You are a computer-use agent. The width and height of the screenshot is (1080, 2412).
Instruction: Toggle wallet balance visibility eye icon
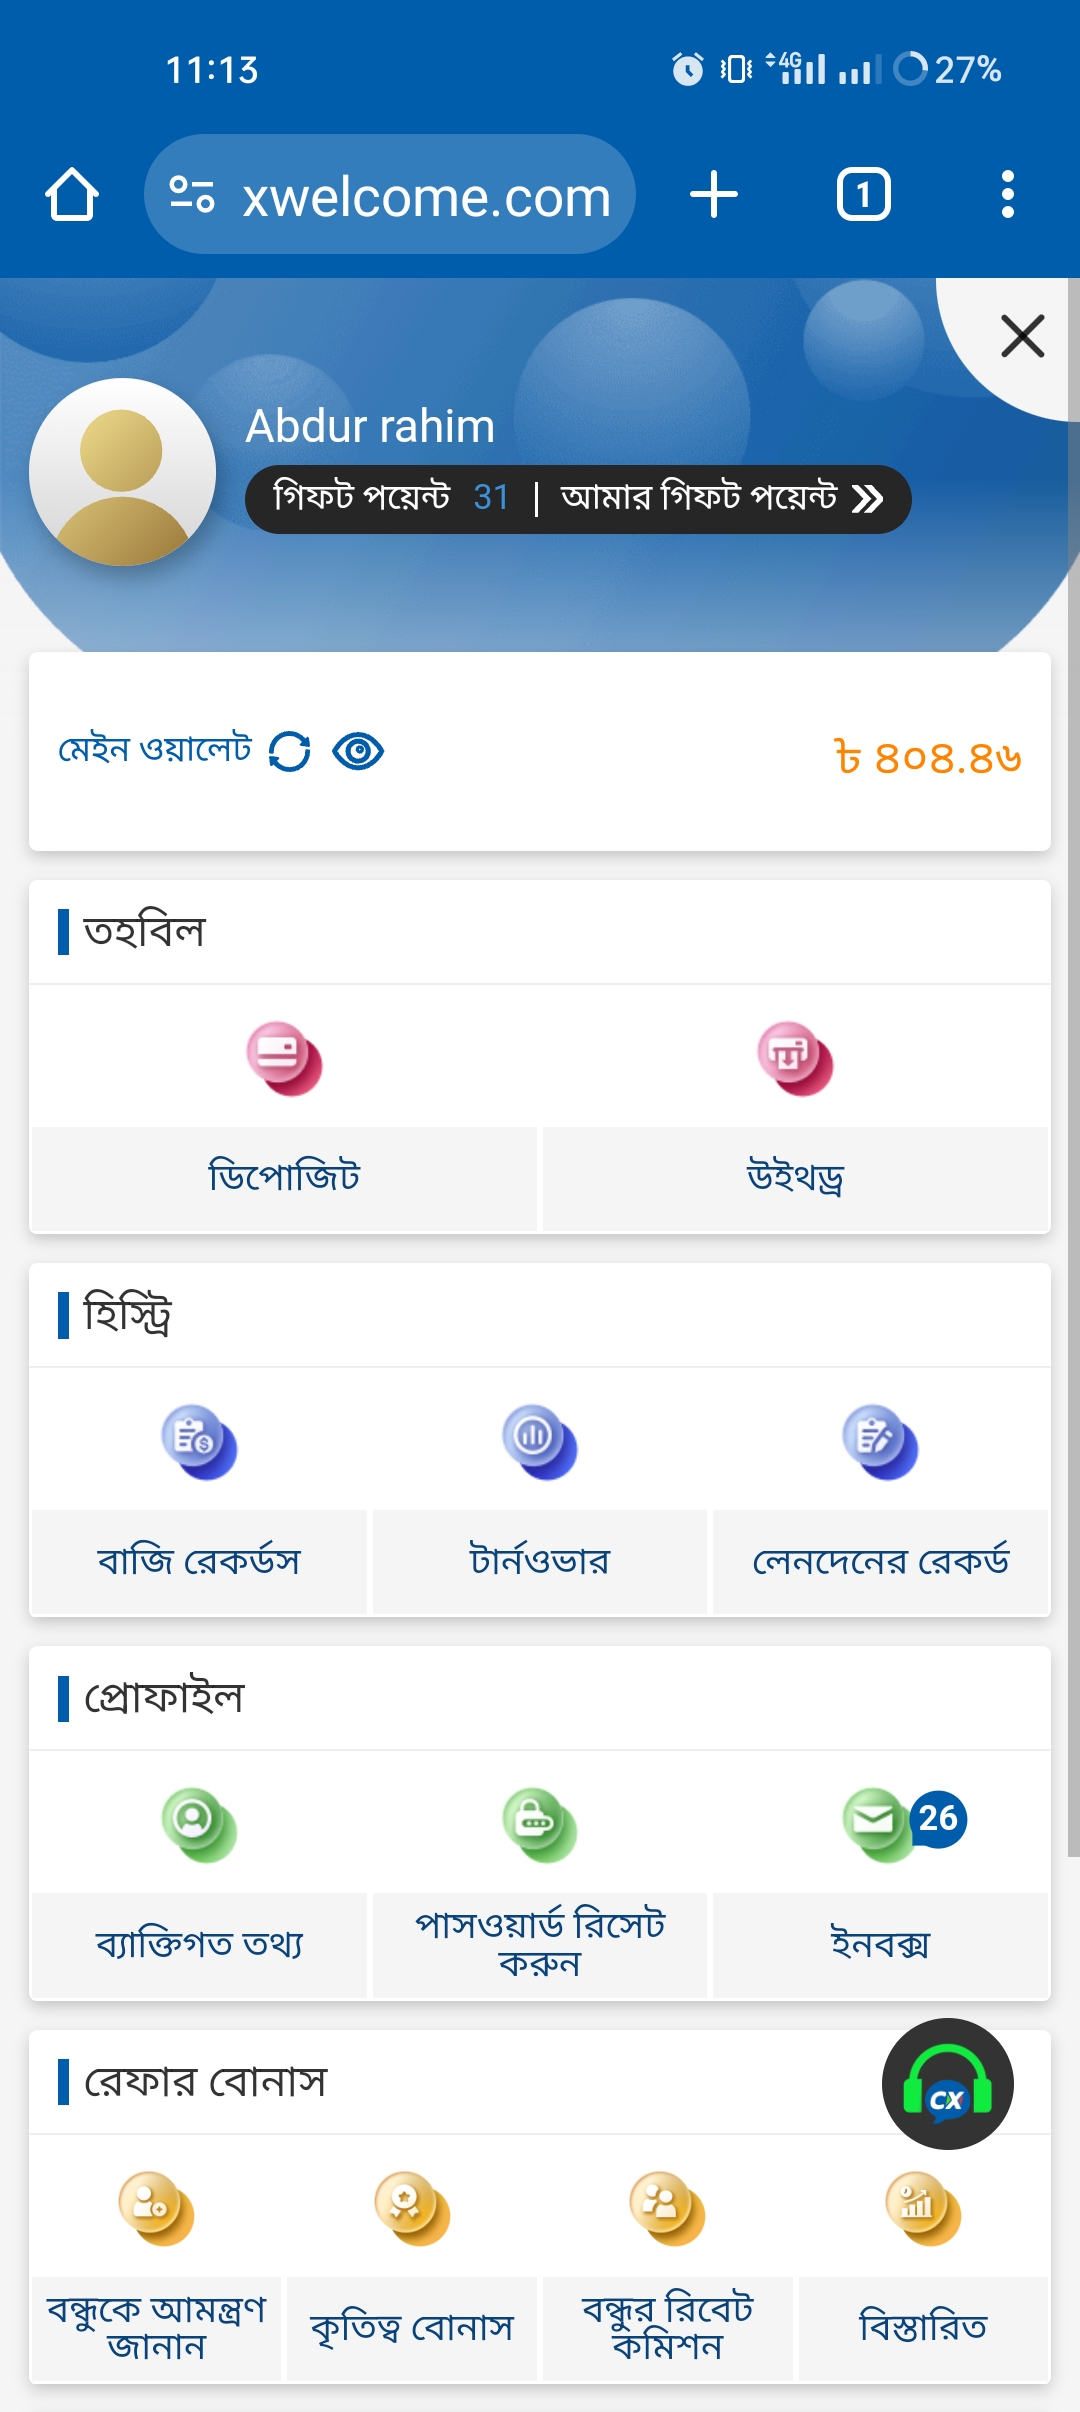[358, 752]
